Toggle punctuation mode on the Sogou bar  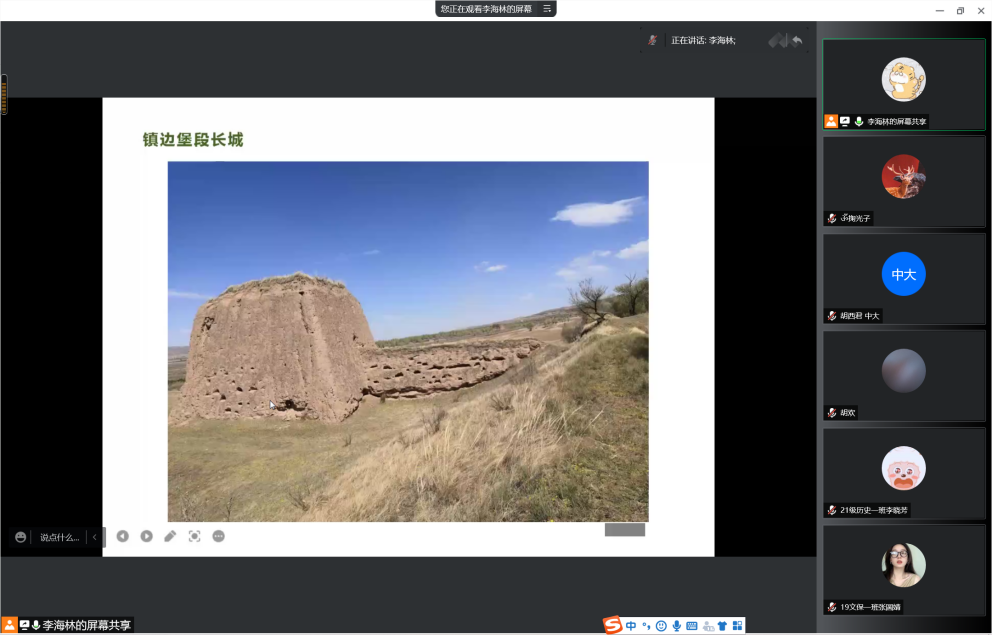(x=646, y=626)
